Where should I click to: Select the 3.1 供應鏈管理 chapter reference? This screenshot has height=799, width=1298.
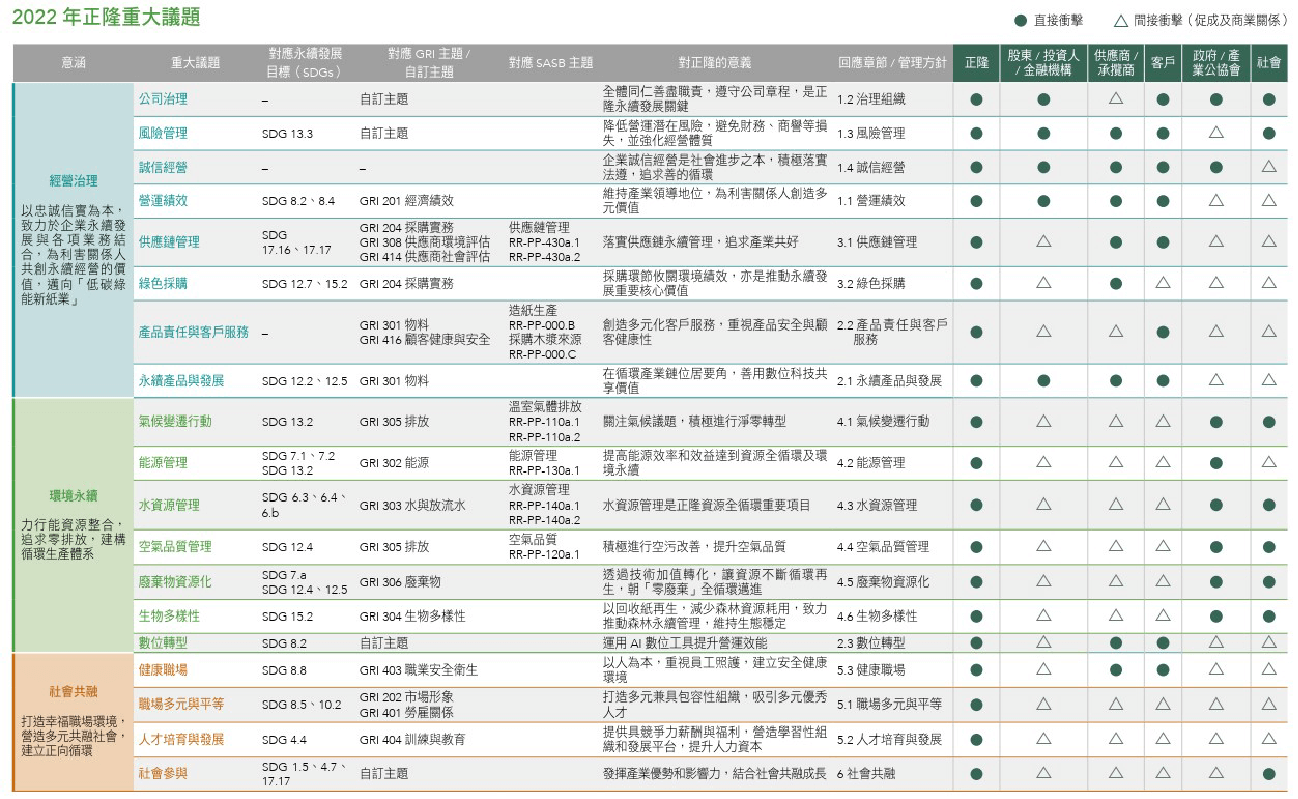click(x=877, y=241)
